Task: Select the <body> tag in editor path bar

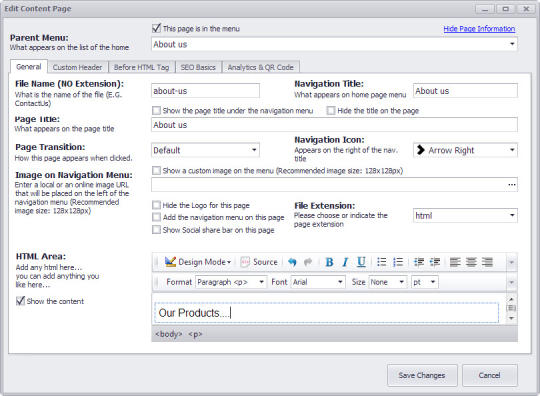Action: [x=168, y=334]
